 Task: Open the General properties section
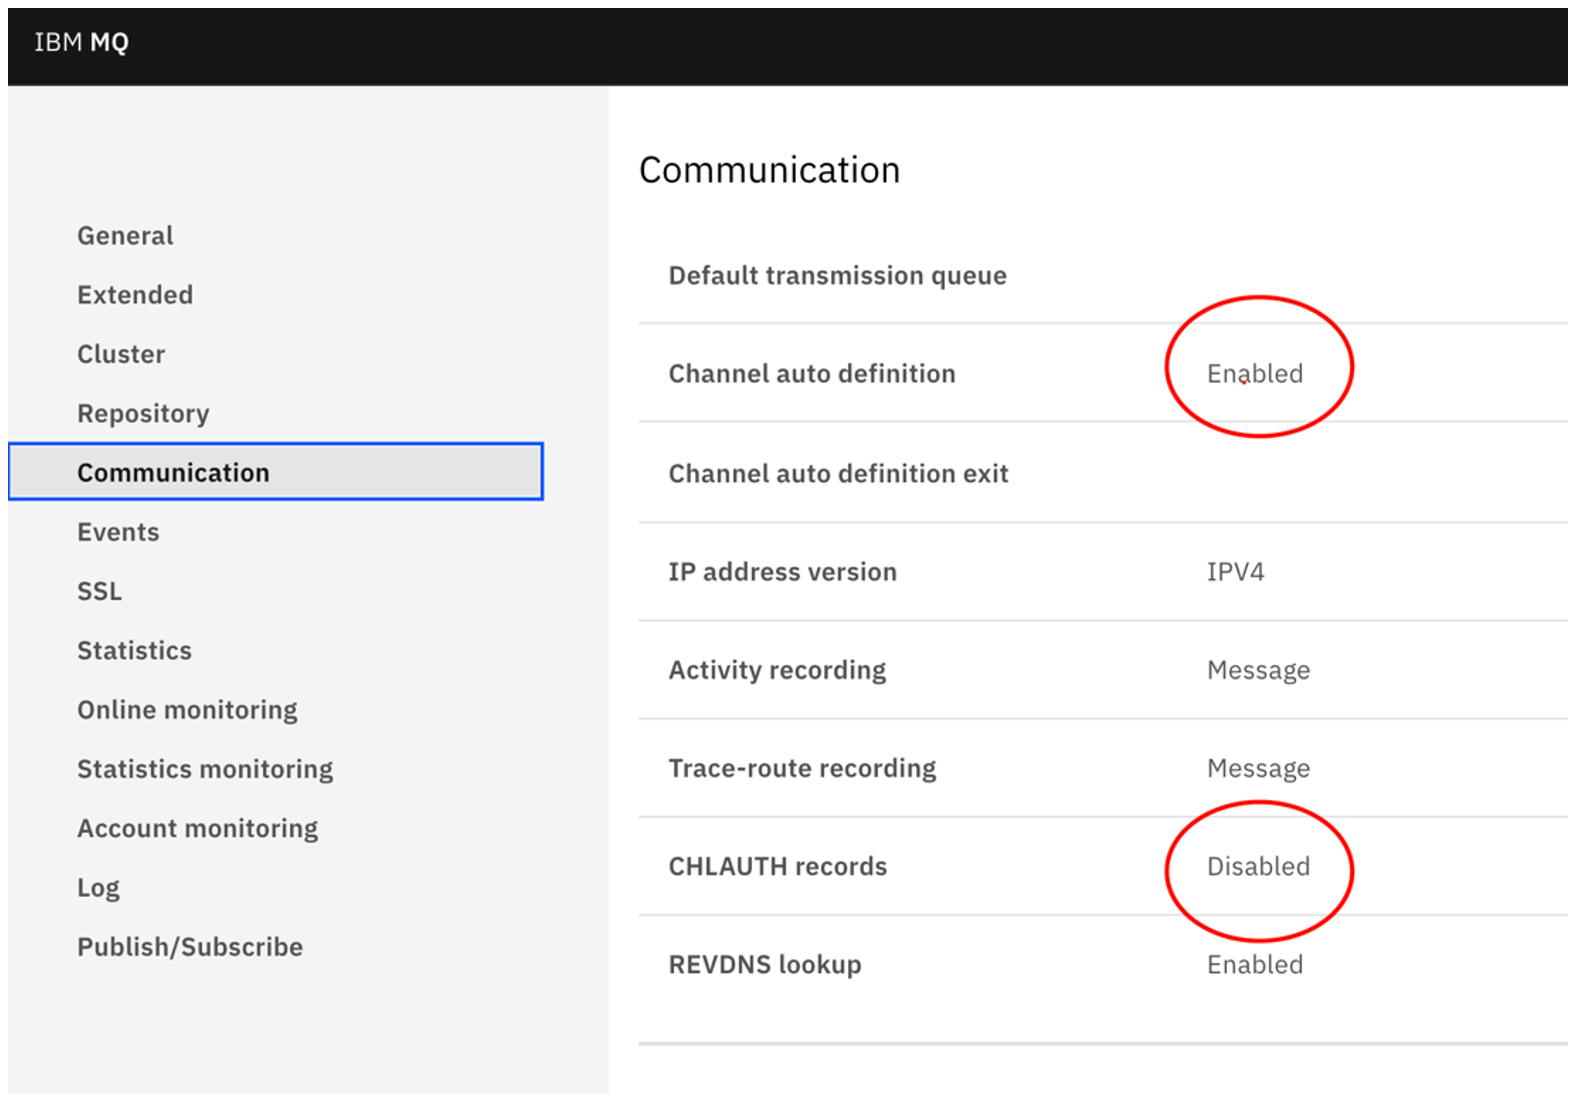pos(125,236)
